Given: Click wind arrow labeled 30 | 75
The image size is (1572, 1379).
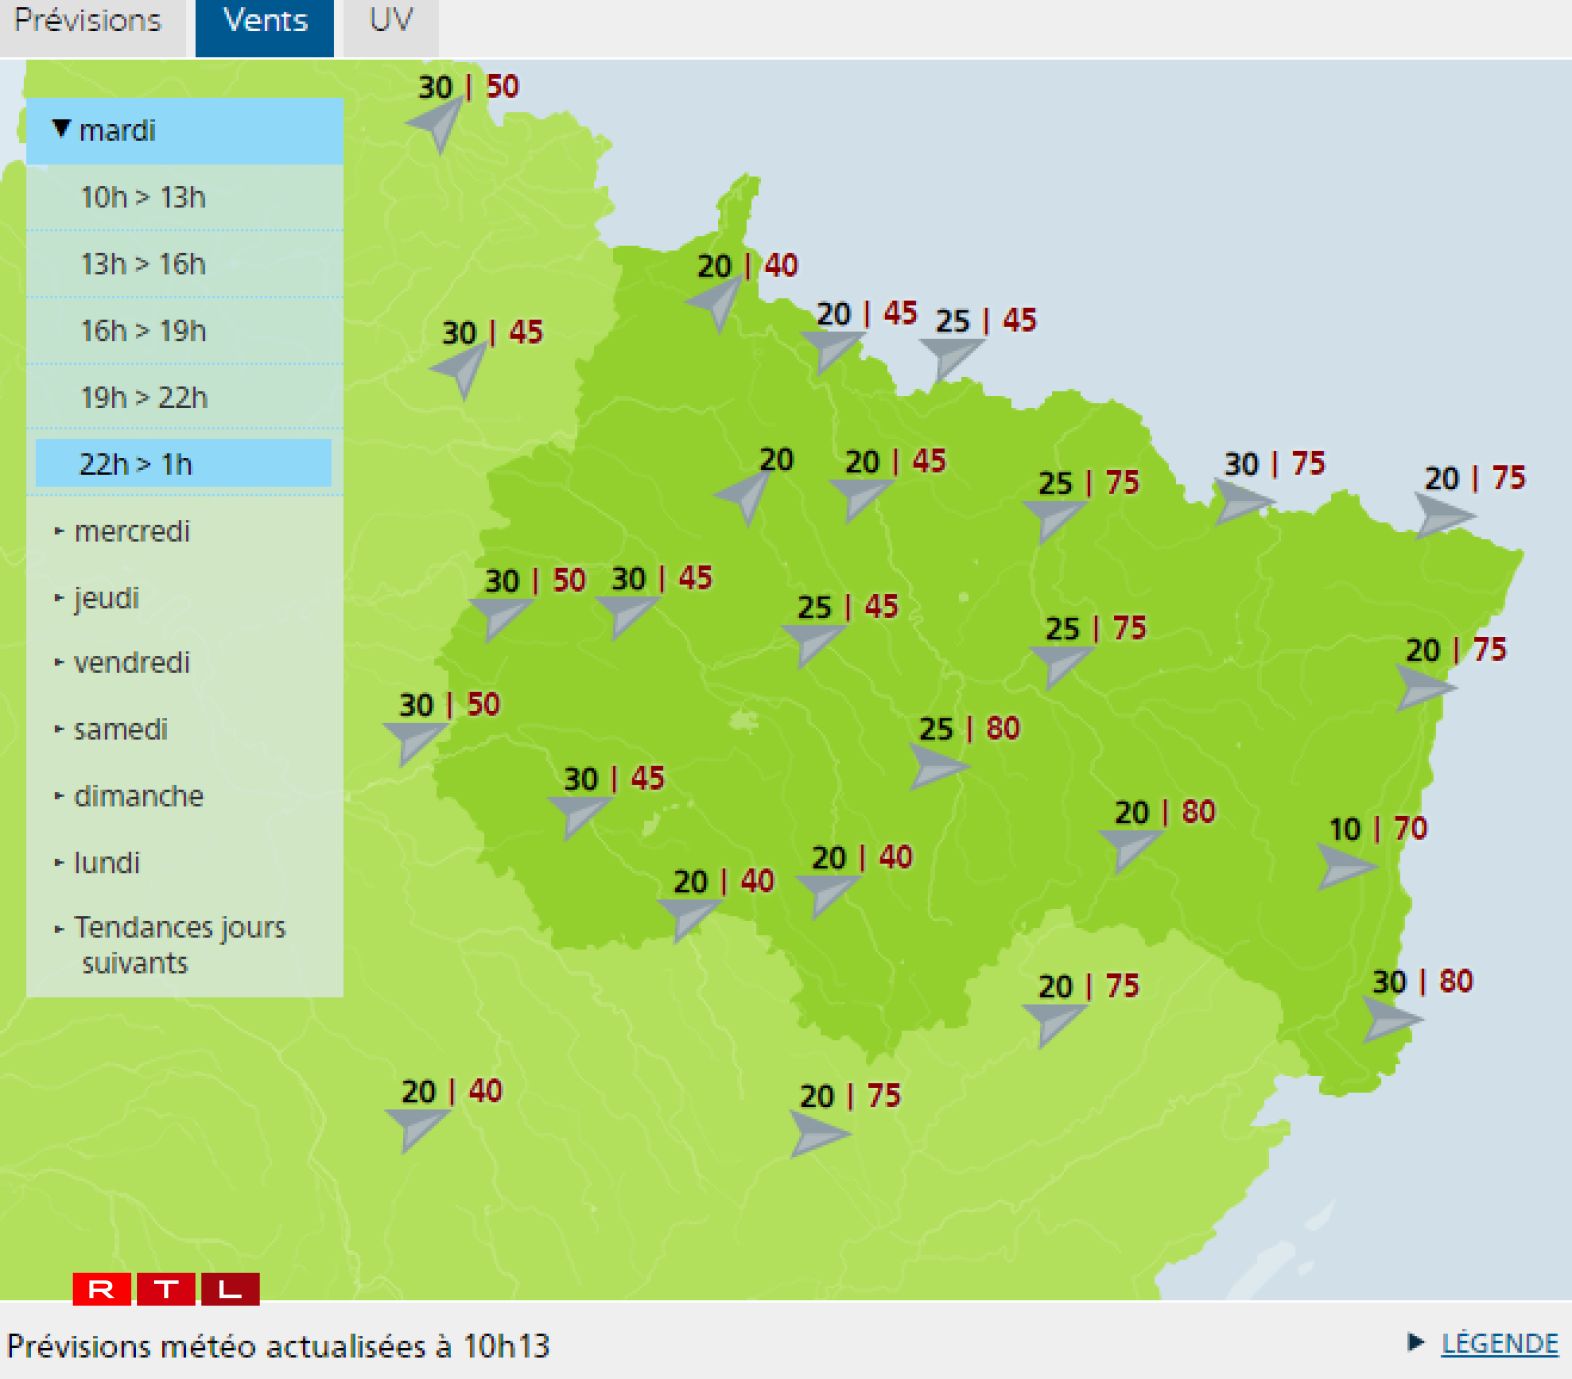Looking at the screenshot, I should click(1240, 500).
